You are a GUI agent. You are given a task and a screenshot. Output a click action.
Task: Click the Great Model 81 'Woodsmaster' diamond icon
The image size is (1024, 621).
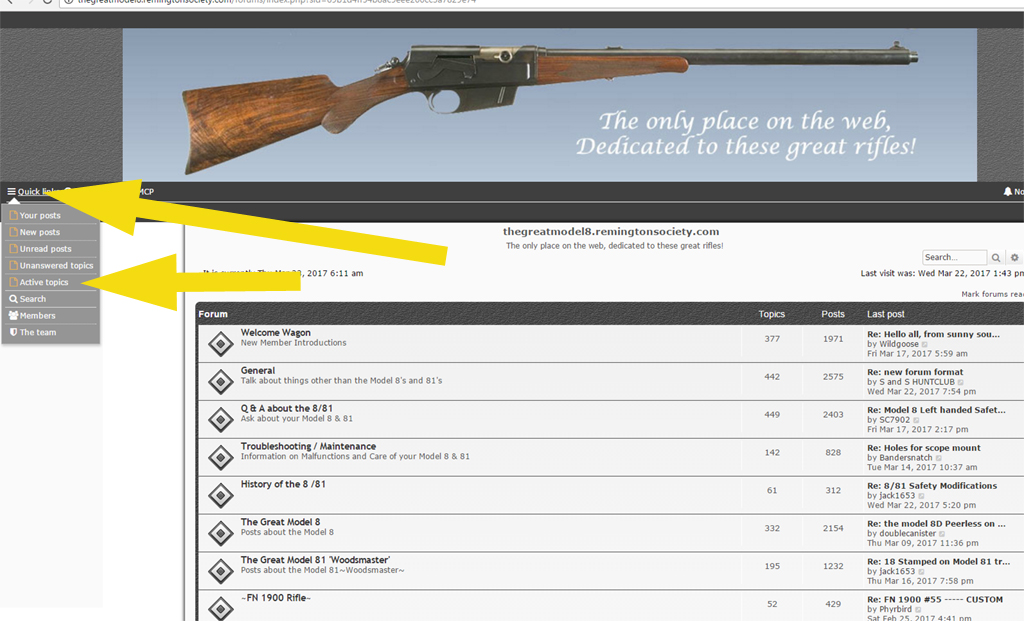click(221, 571)
